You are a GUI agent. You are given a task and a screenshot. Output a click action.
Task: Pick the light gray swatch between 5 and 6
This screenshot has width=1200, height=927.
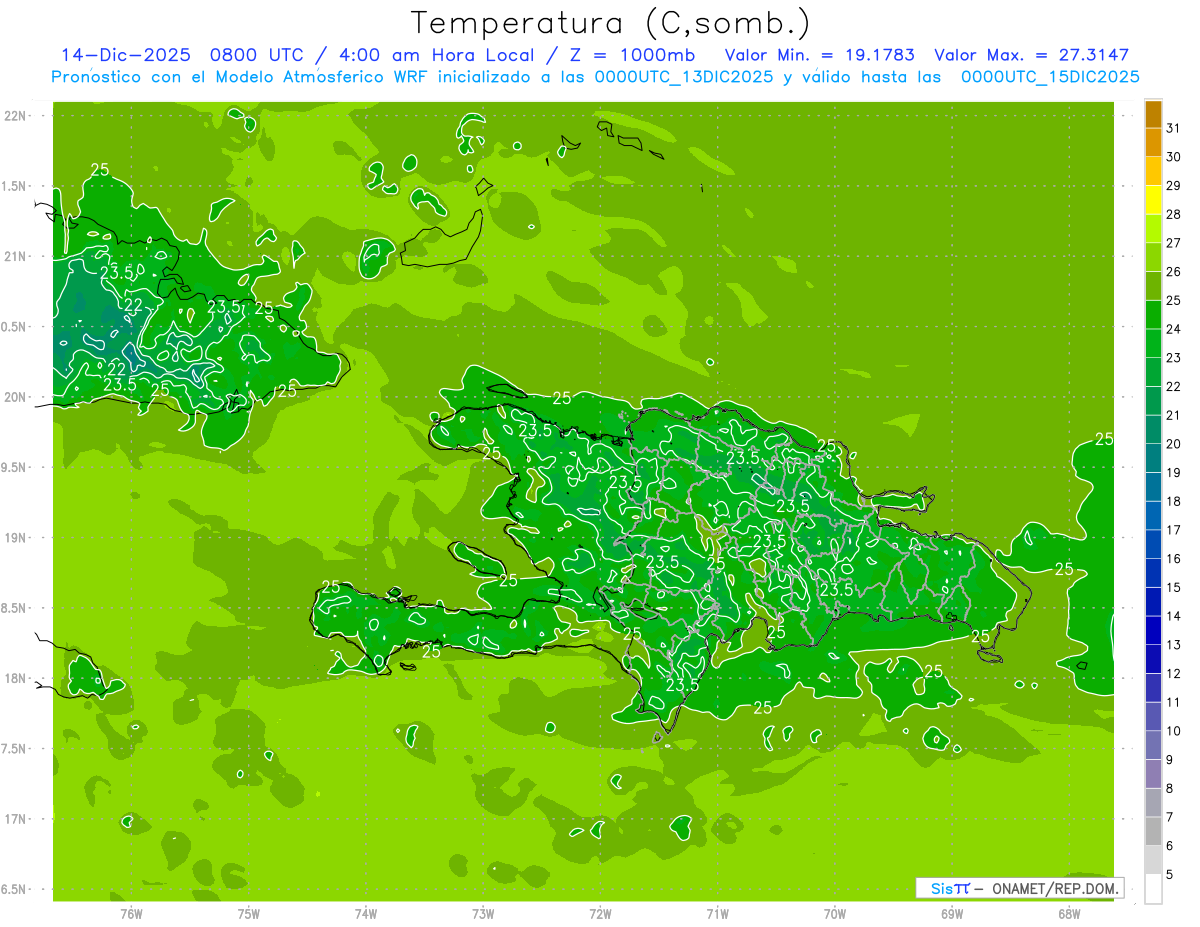(1153, 860)
